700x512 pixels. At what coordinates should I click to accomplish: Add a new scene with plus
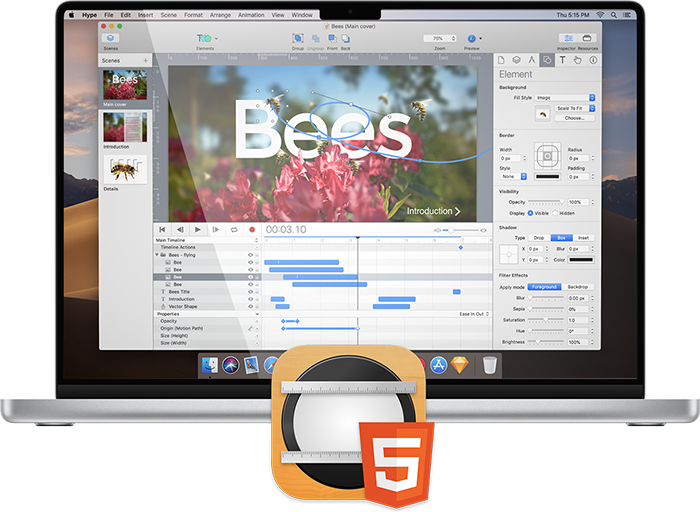pyautogui.click(x=146, y=60)
